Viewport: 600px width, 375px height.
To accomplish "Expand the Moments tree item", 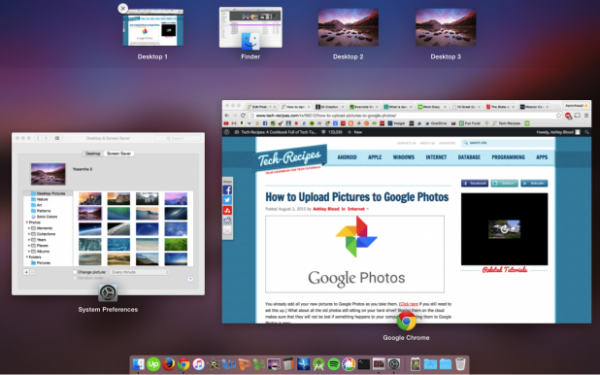I will 29,228.
